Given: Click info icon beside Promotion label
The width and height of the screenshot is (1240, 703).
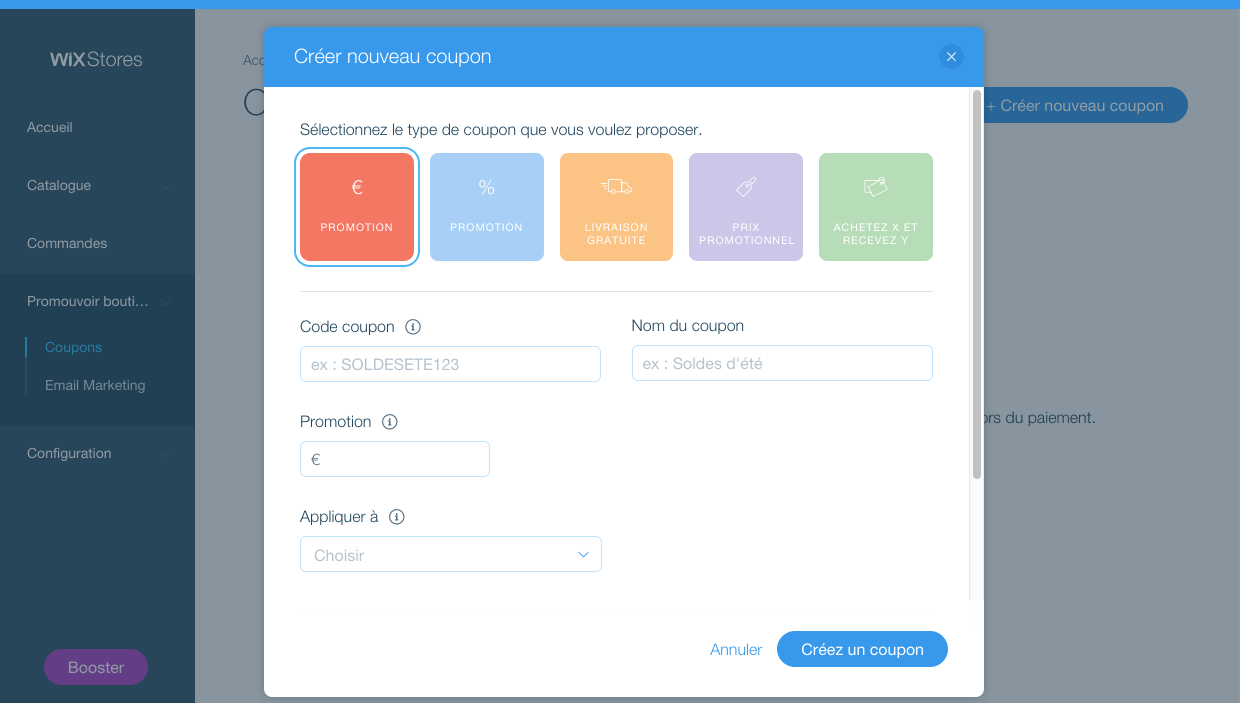Looking at the screenshot, I should [x=390, y=422].
